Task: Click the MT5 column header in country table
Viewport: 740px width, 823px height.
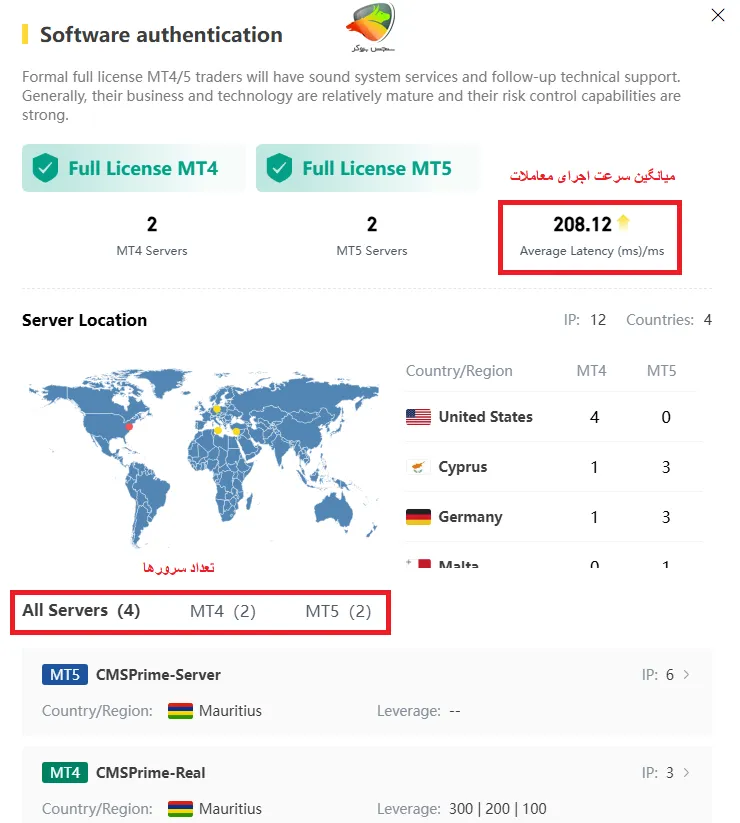Action: tap(661, 371)
